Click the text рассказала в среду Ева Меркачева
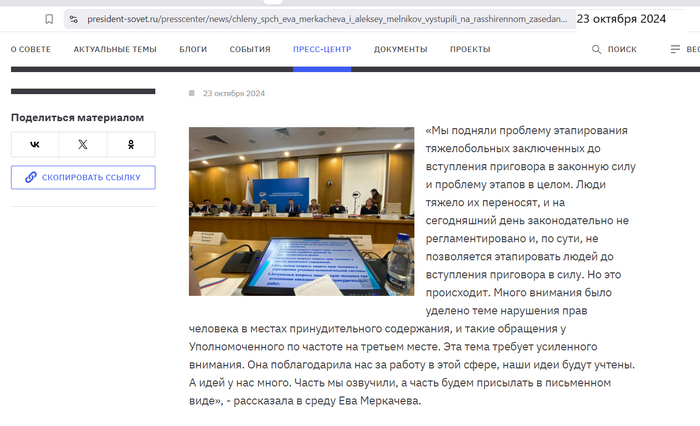This screenshot has width=700, height=426. click(x=327, y=401)
